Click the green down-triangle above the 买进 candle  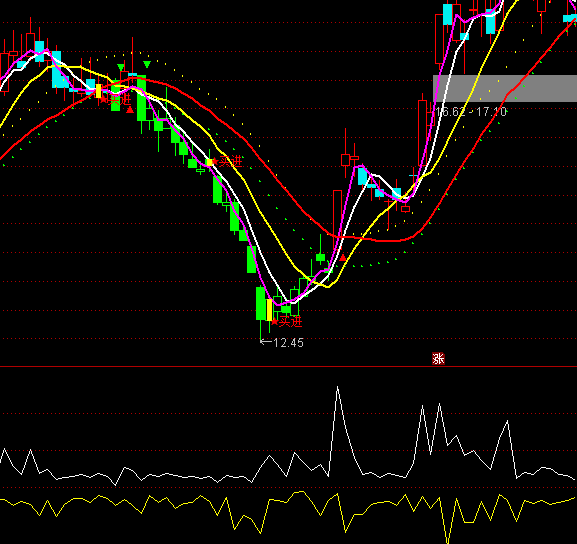tap(121, 67)
